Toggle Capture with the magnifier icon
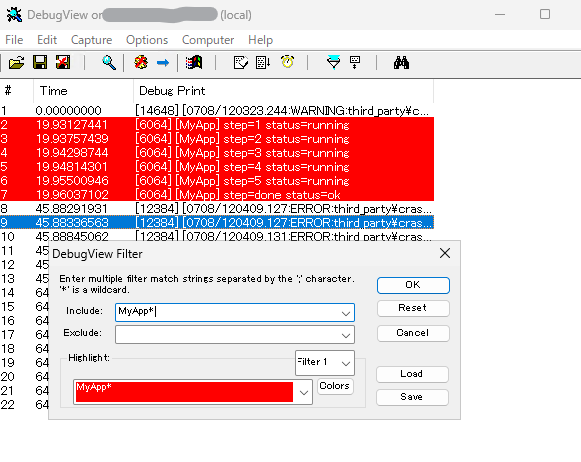Image resolution: width=581 pixels, height=462 pixels. point(109,63)
